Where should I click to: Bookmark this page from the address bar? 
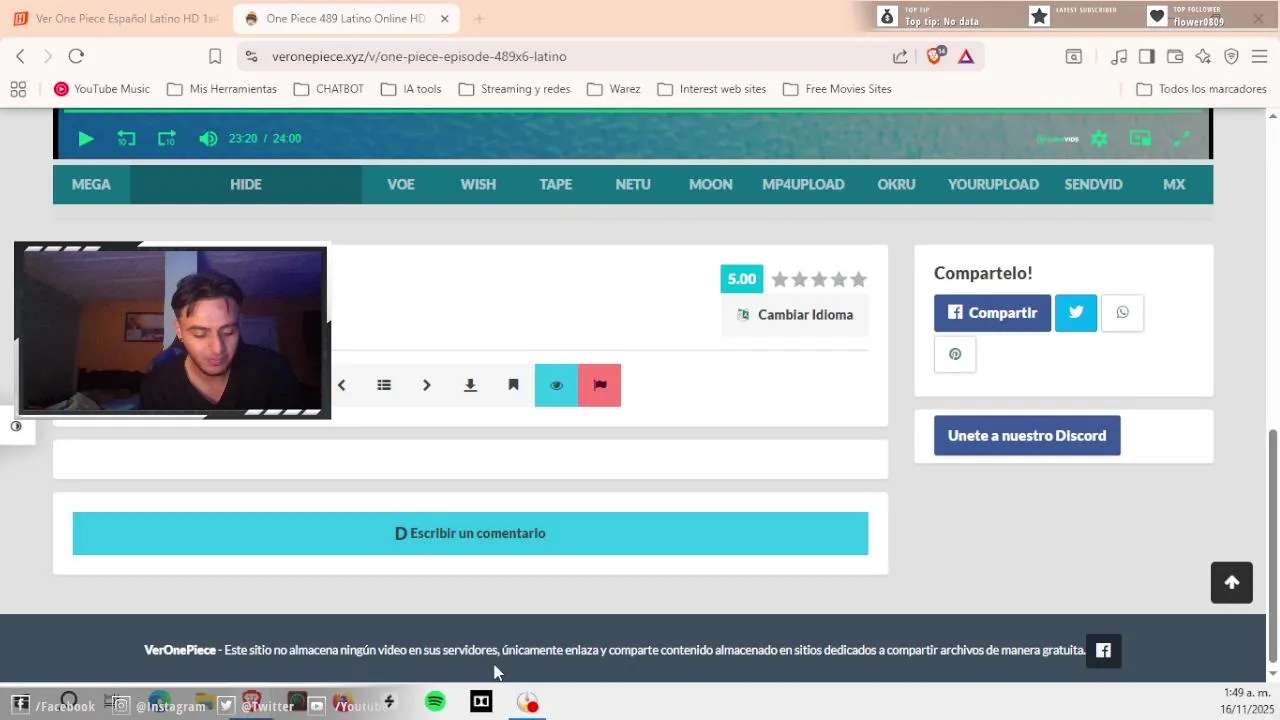pyautogui.click(x=215, y=56)
